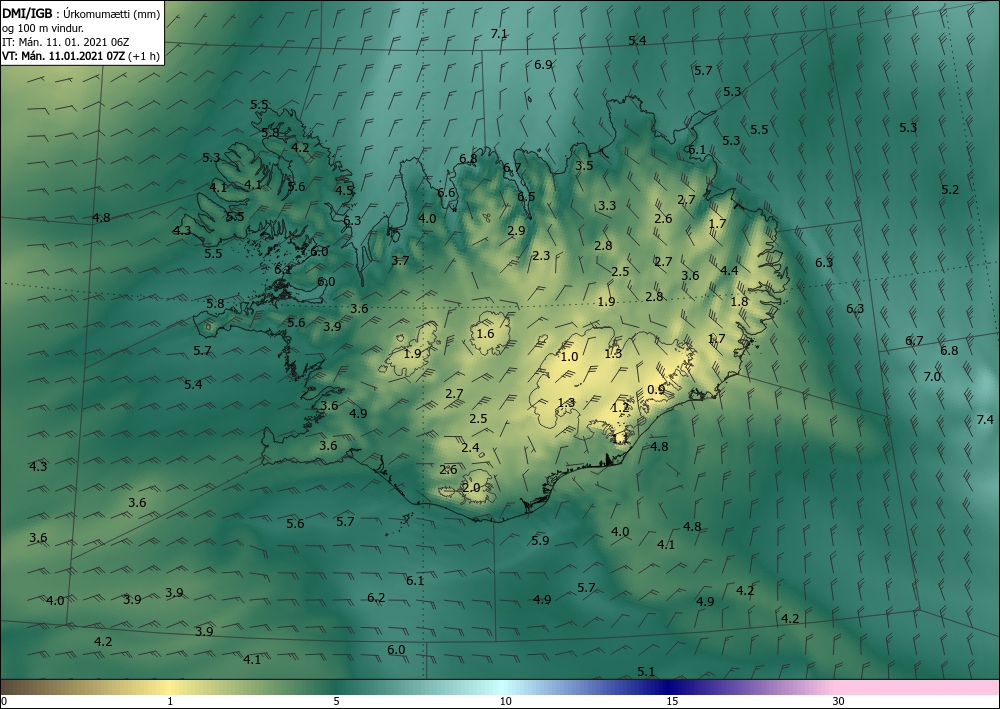Click the pale cyan part of the color scale above label 10
Image resolution: width=1000 pixels, height=709 pixels.
(x=505, y=687)
